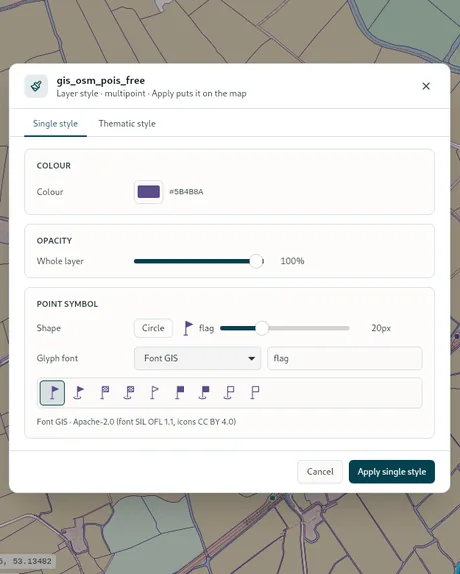This screenshot has width=460, height=574.
Task: Click the #5B4B8A hex colour value
Action: coord(186,192)
